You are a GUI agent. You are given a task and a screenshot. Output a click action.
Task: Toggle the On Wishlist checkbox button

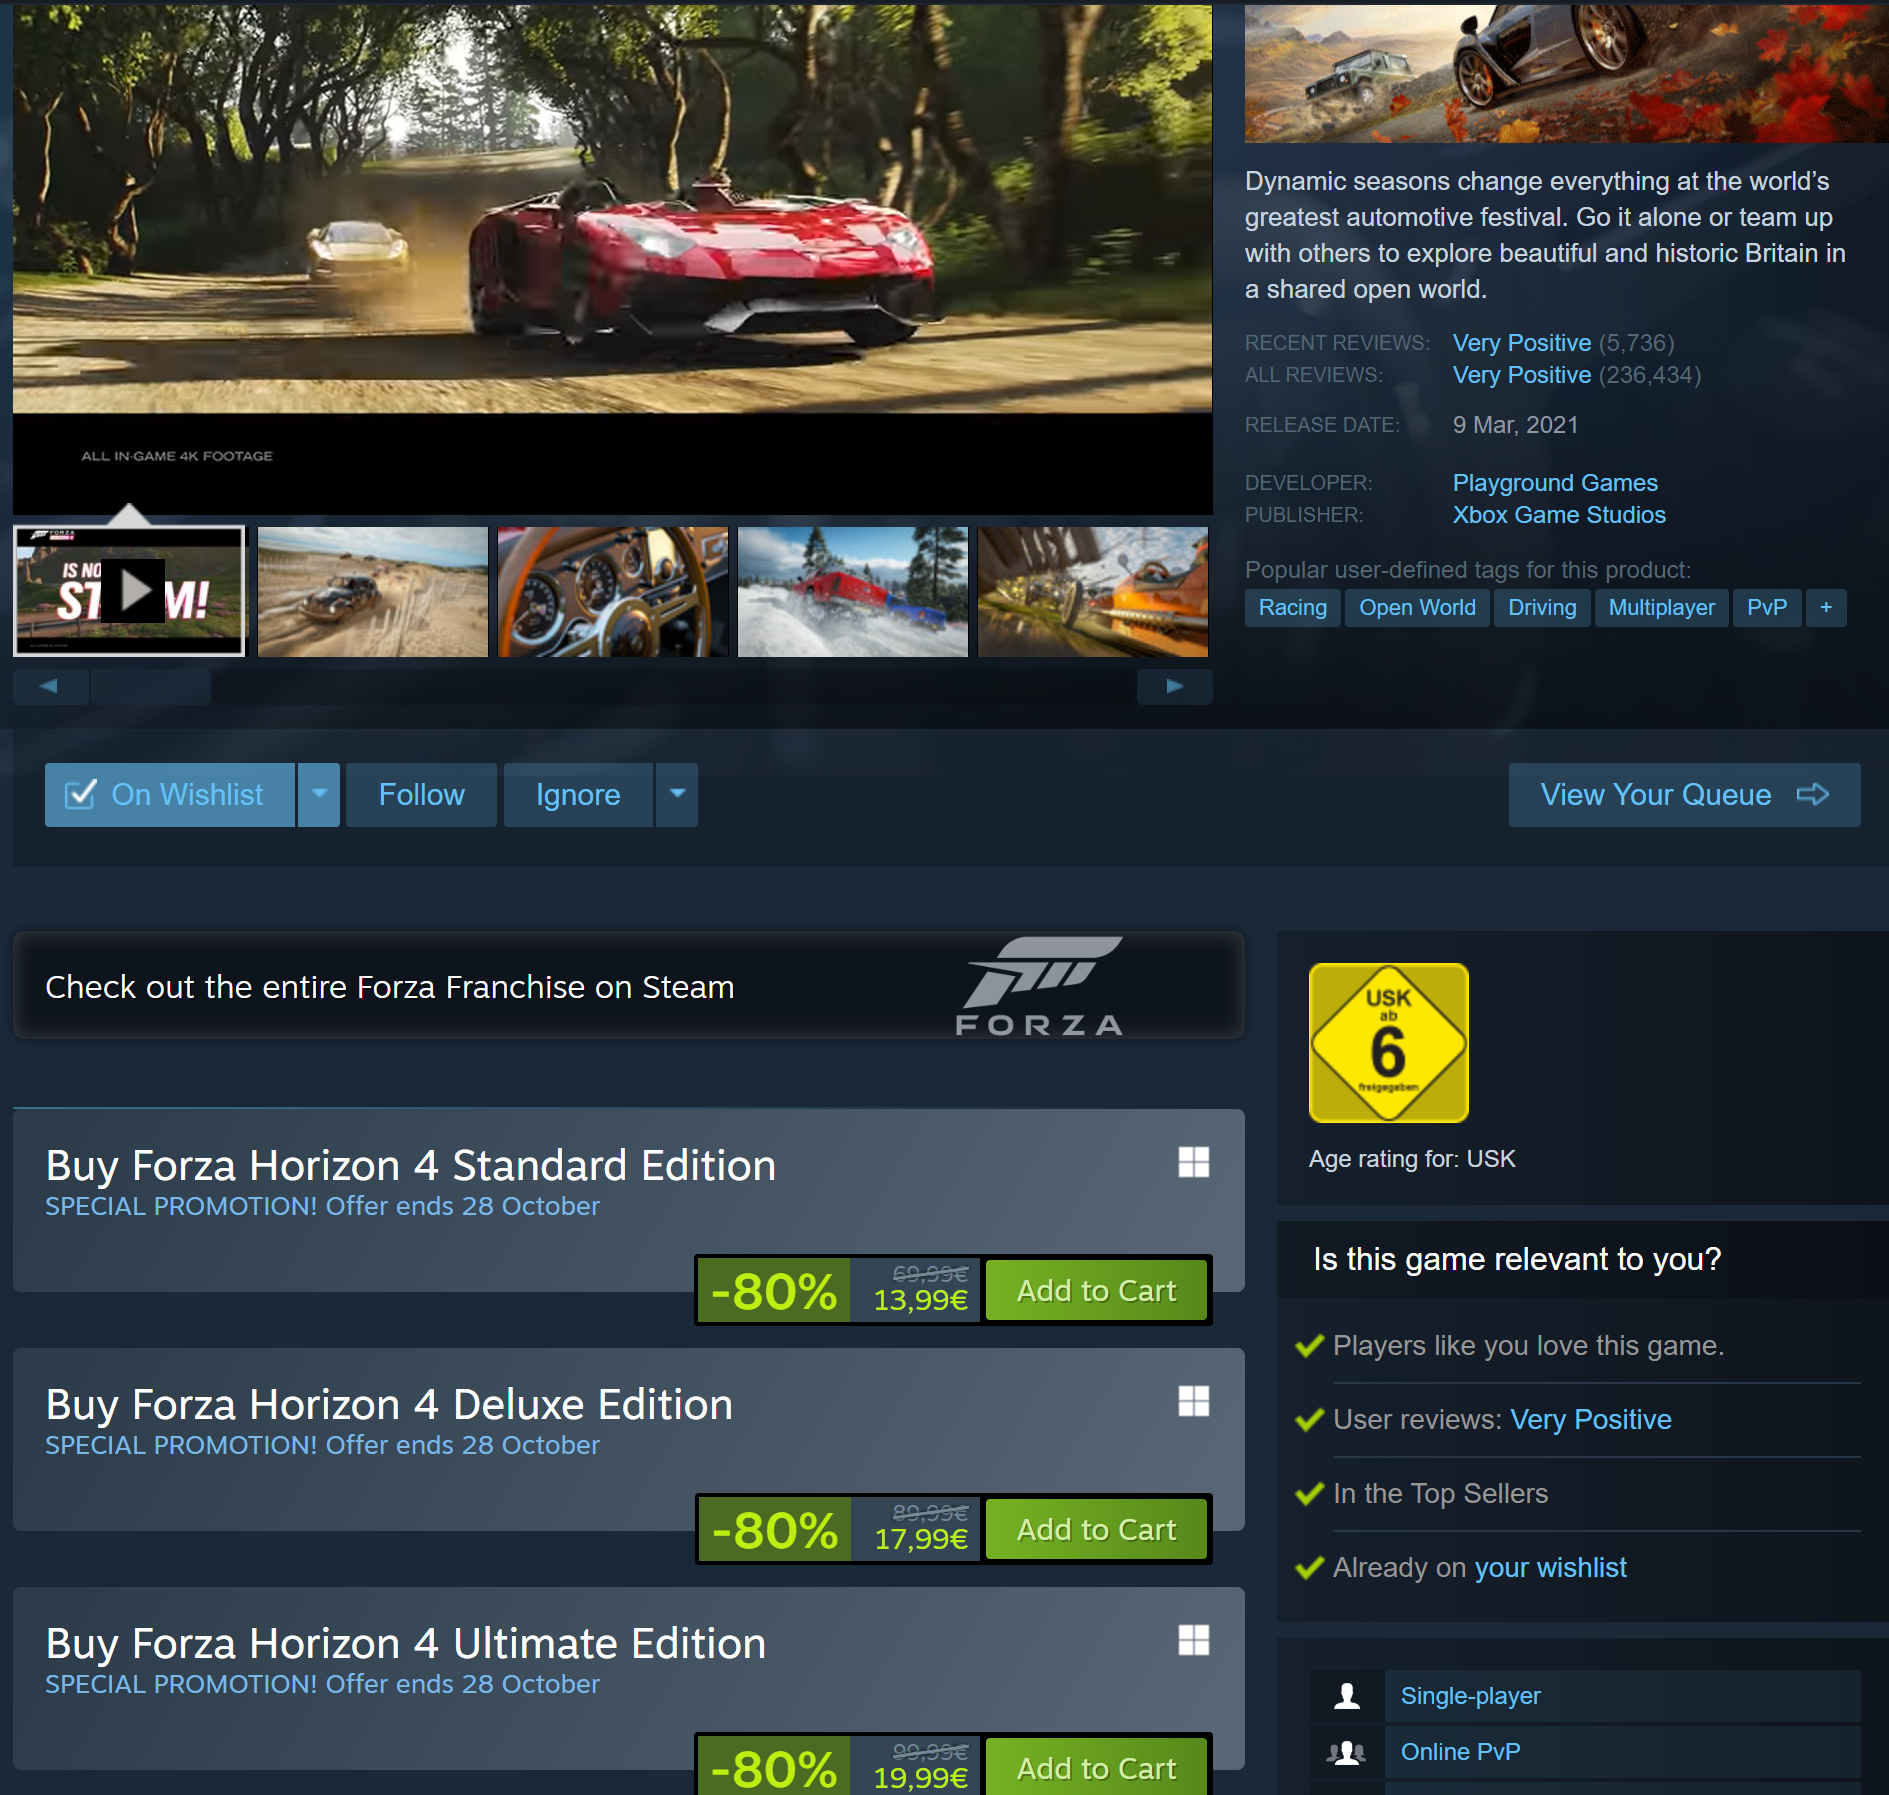[x=170, y=795]
